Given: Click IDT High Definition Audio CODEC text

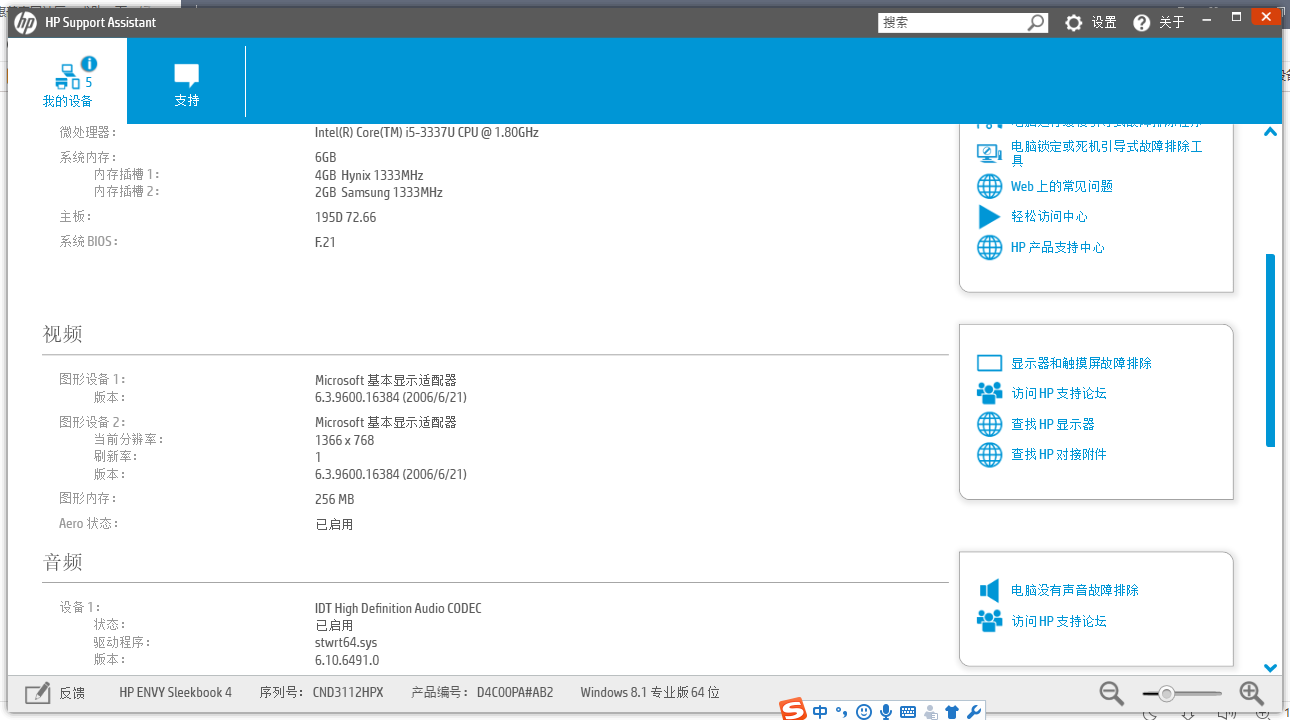Looking at the screenshot, I should 398,608.
